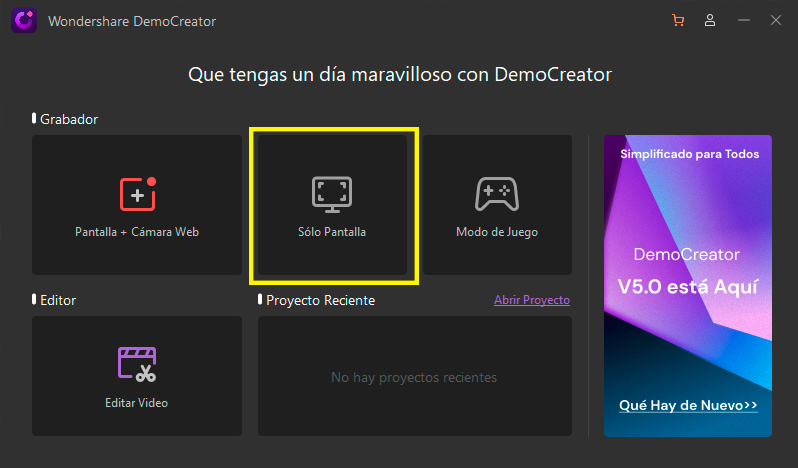Click the Proyecto Reciente section heading
798x468 pixels.
tap(320, 300)
